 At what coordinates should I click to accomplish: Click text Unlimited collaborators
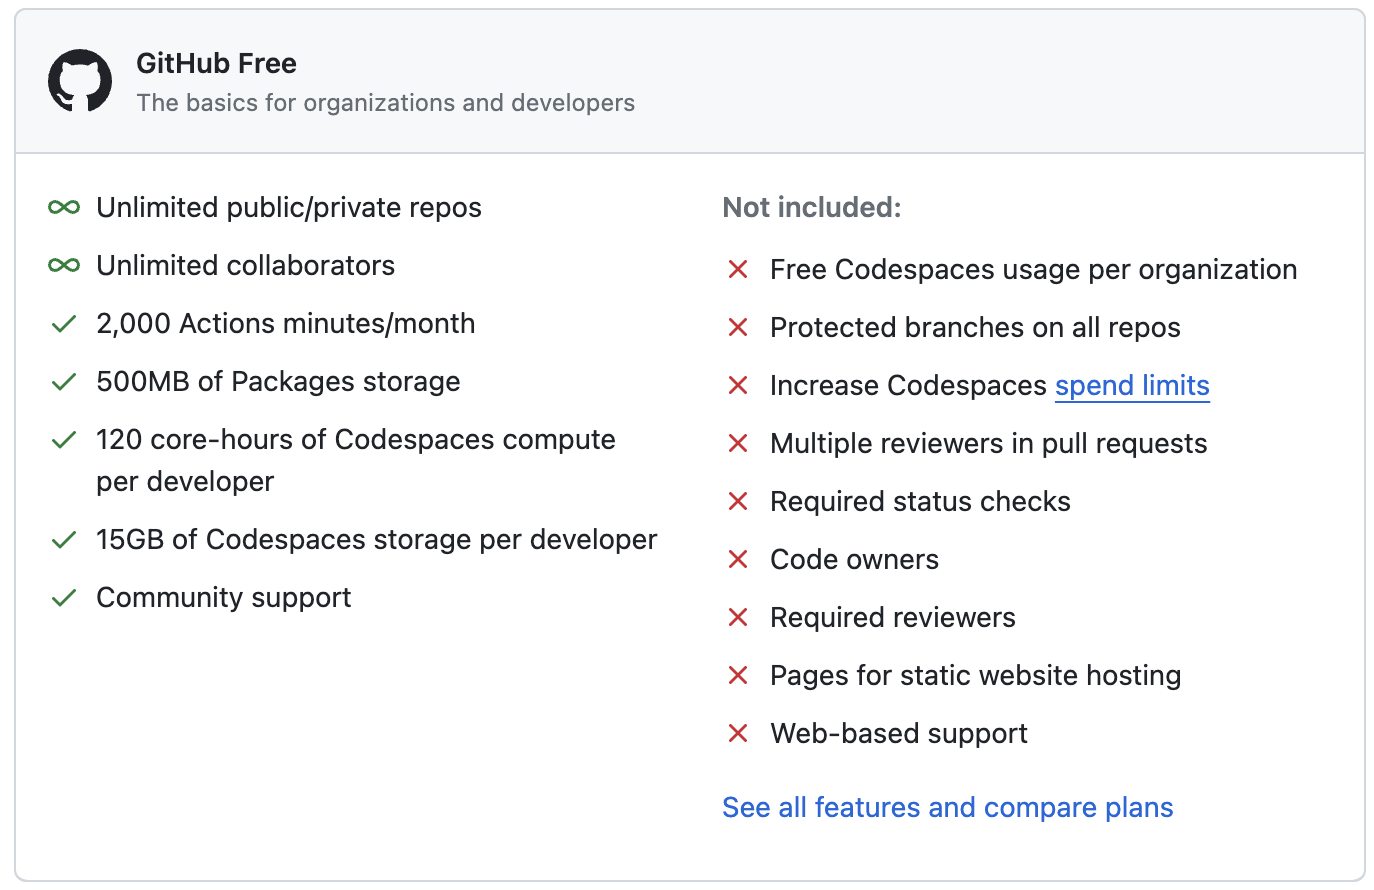pyautogui.click(x=245, y=265)
